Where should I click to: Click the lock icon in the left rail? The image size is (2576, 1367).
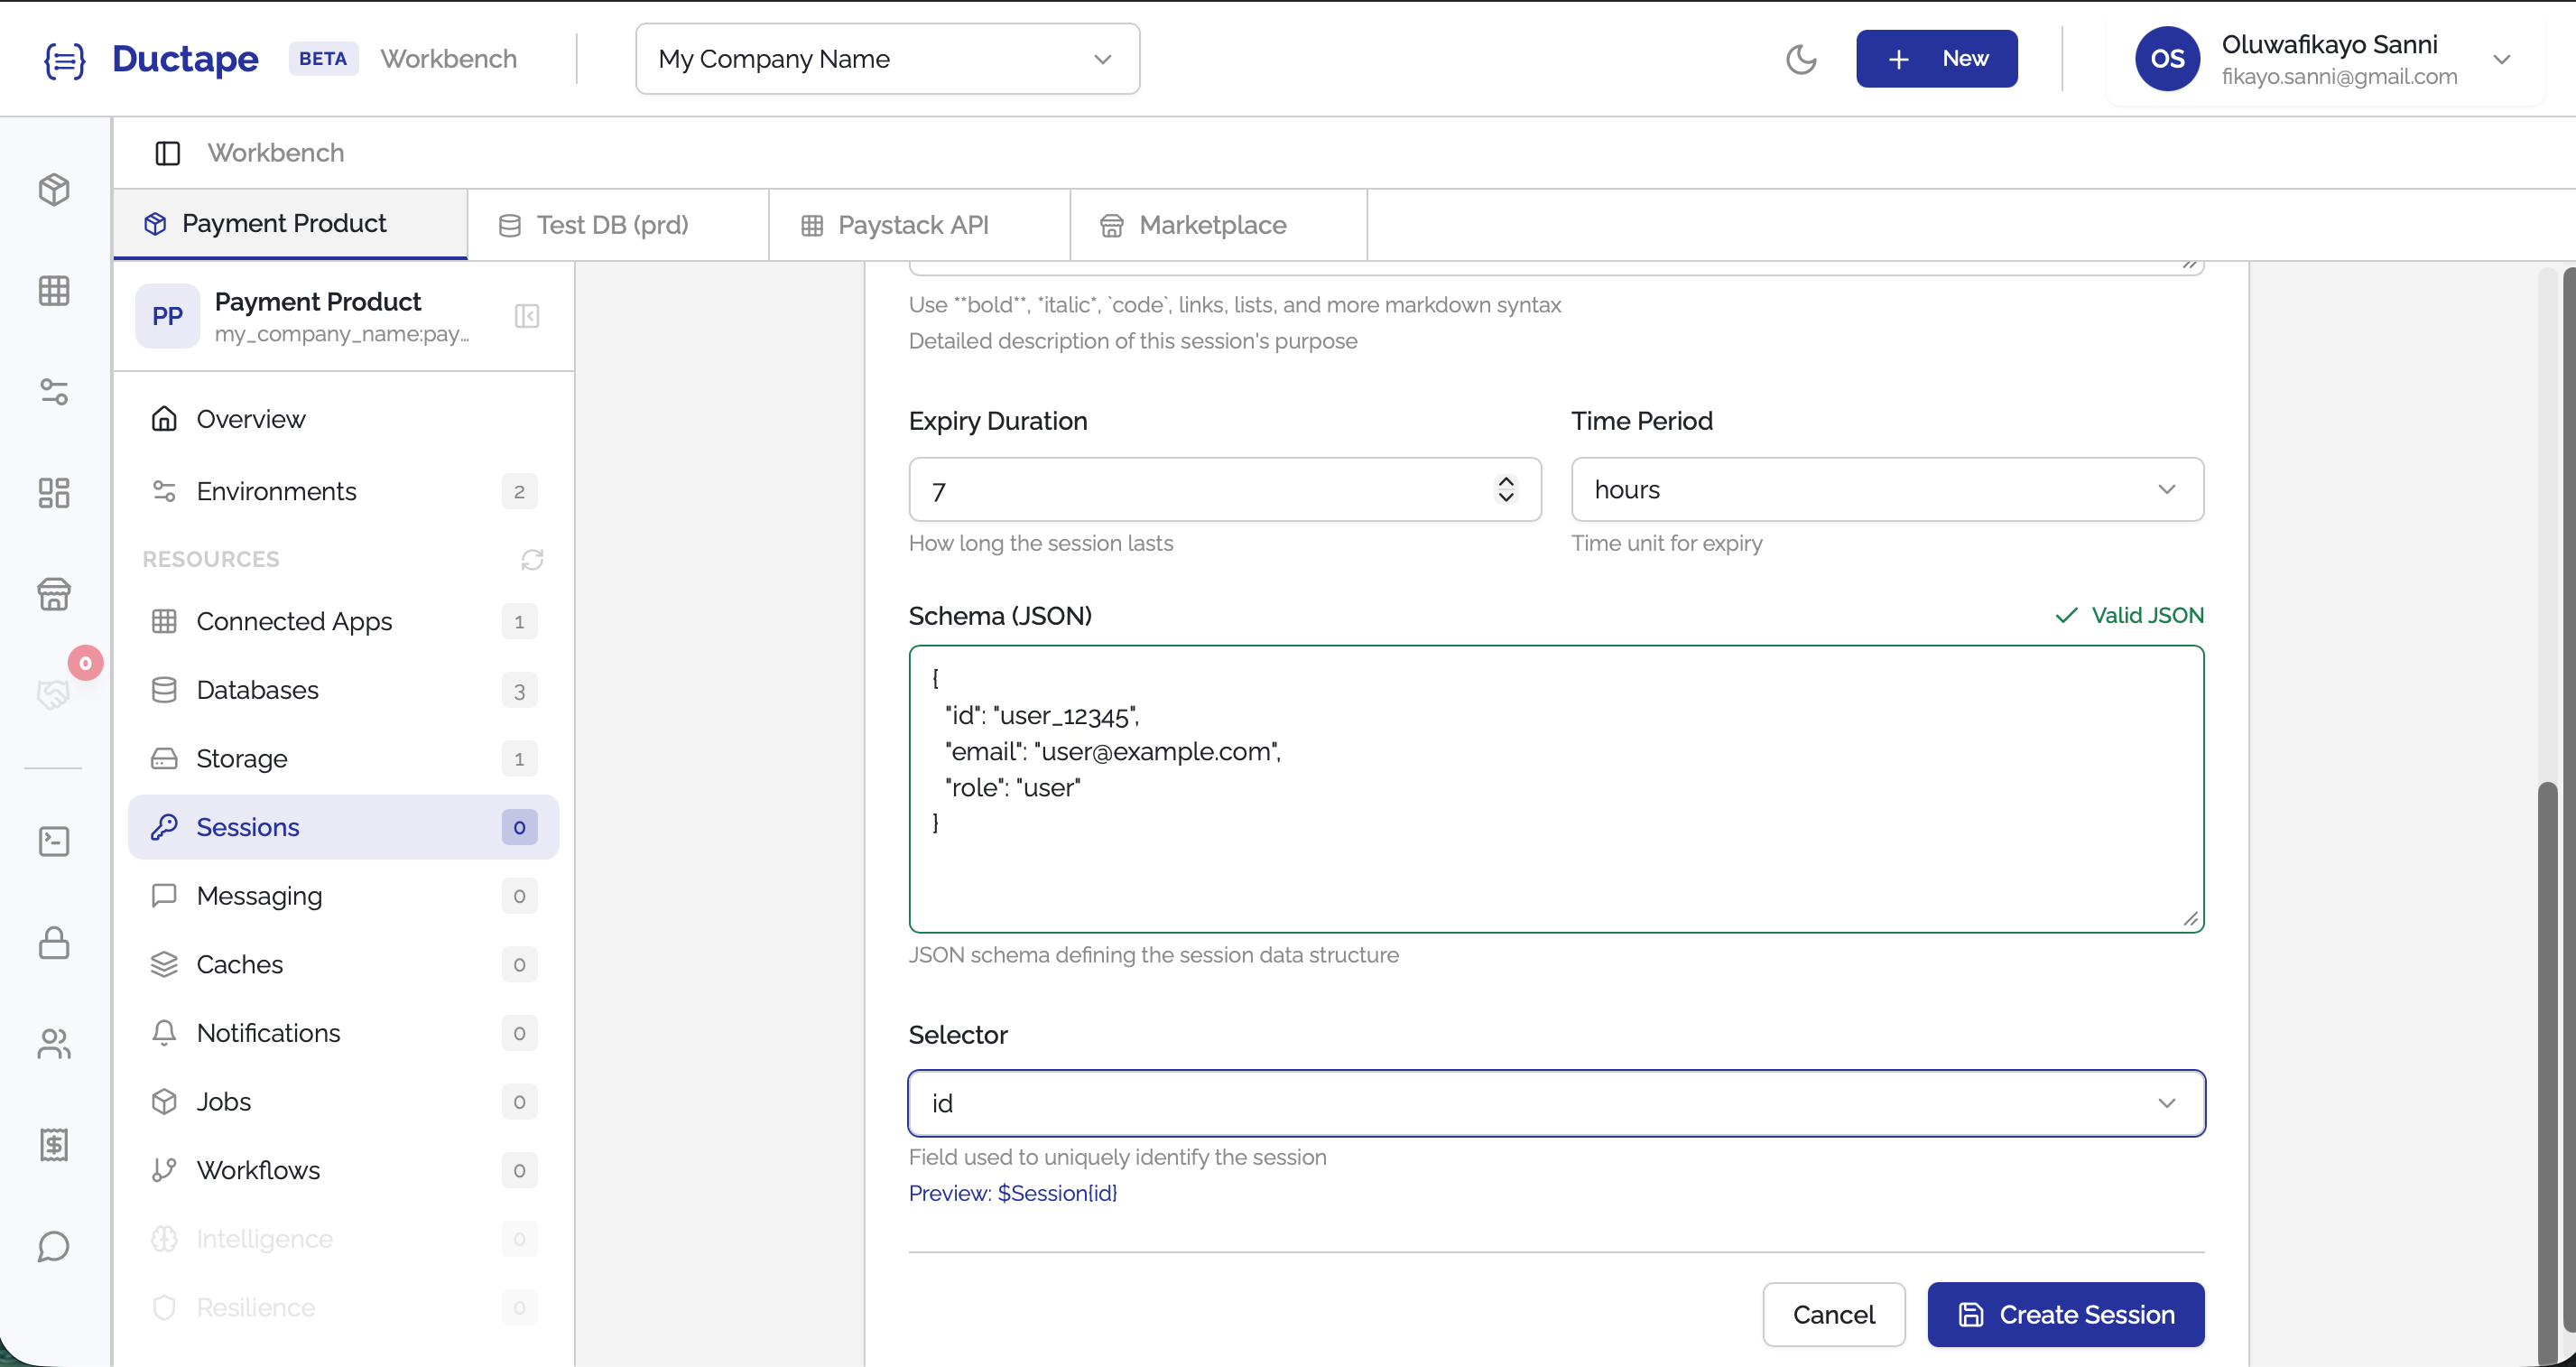coord(54,943)
